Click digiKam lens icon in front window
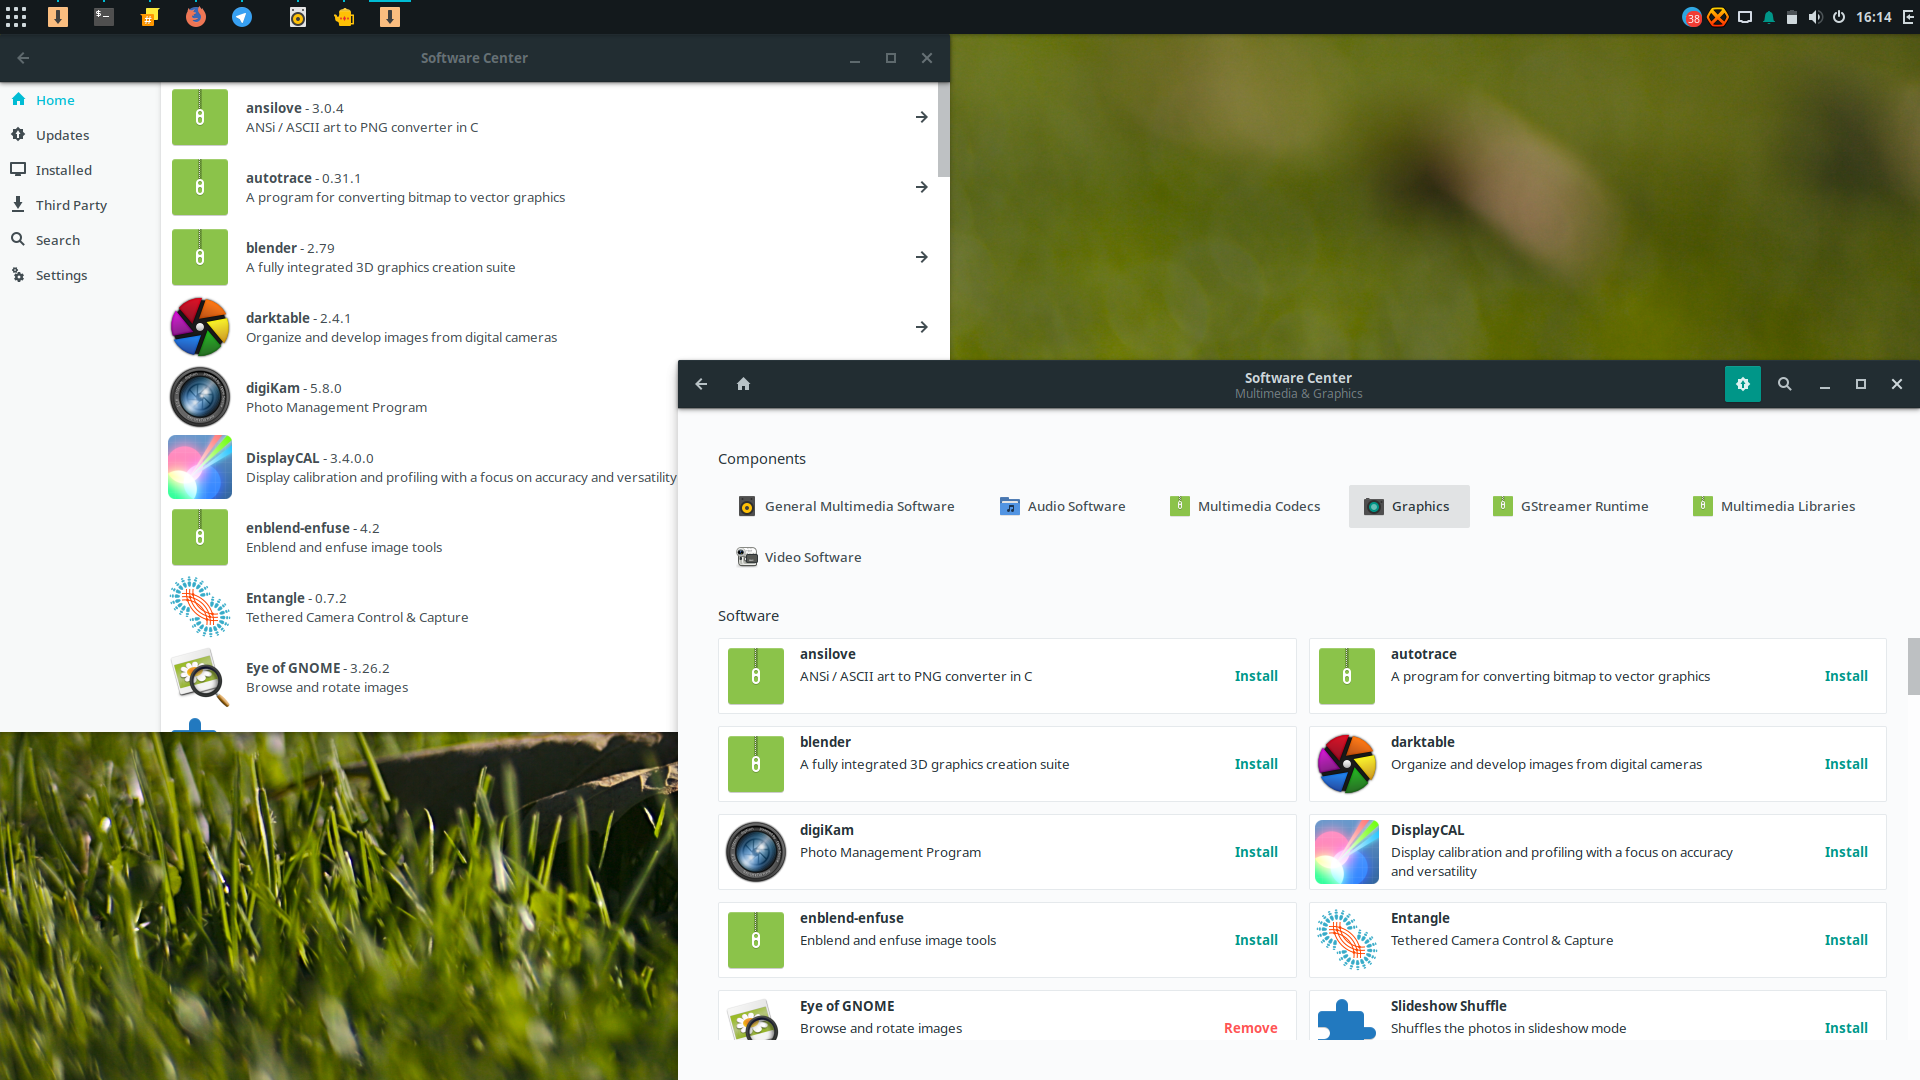Image resolution: width=1920 pixels, height=1080 pixels. tap(756, 852)
